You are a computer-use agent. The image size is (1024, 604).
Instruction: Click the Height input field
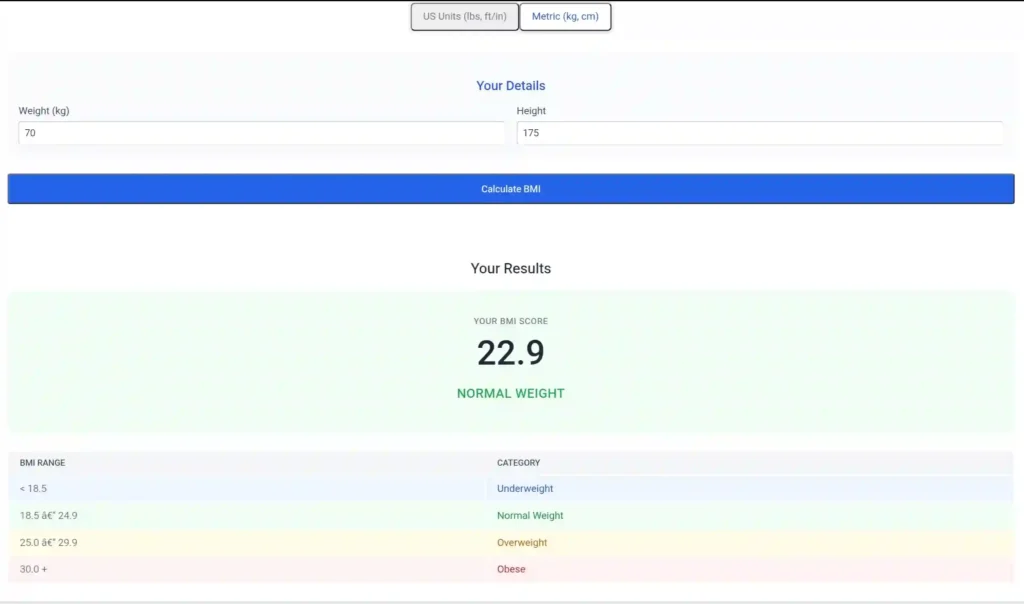tap(760, 132)
